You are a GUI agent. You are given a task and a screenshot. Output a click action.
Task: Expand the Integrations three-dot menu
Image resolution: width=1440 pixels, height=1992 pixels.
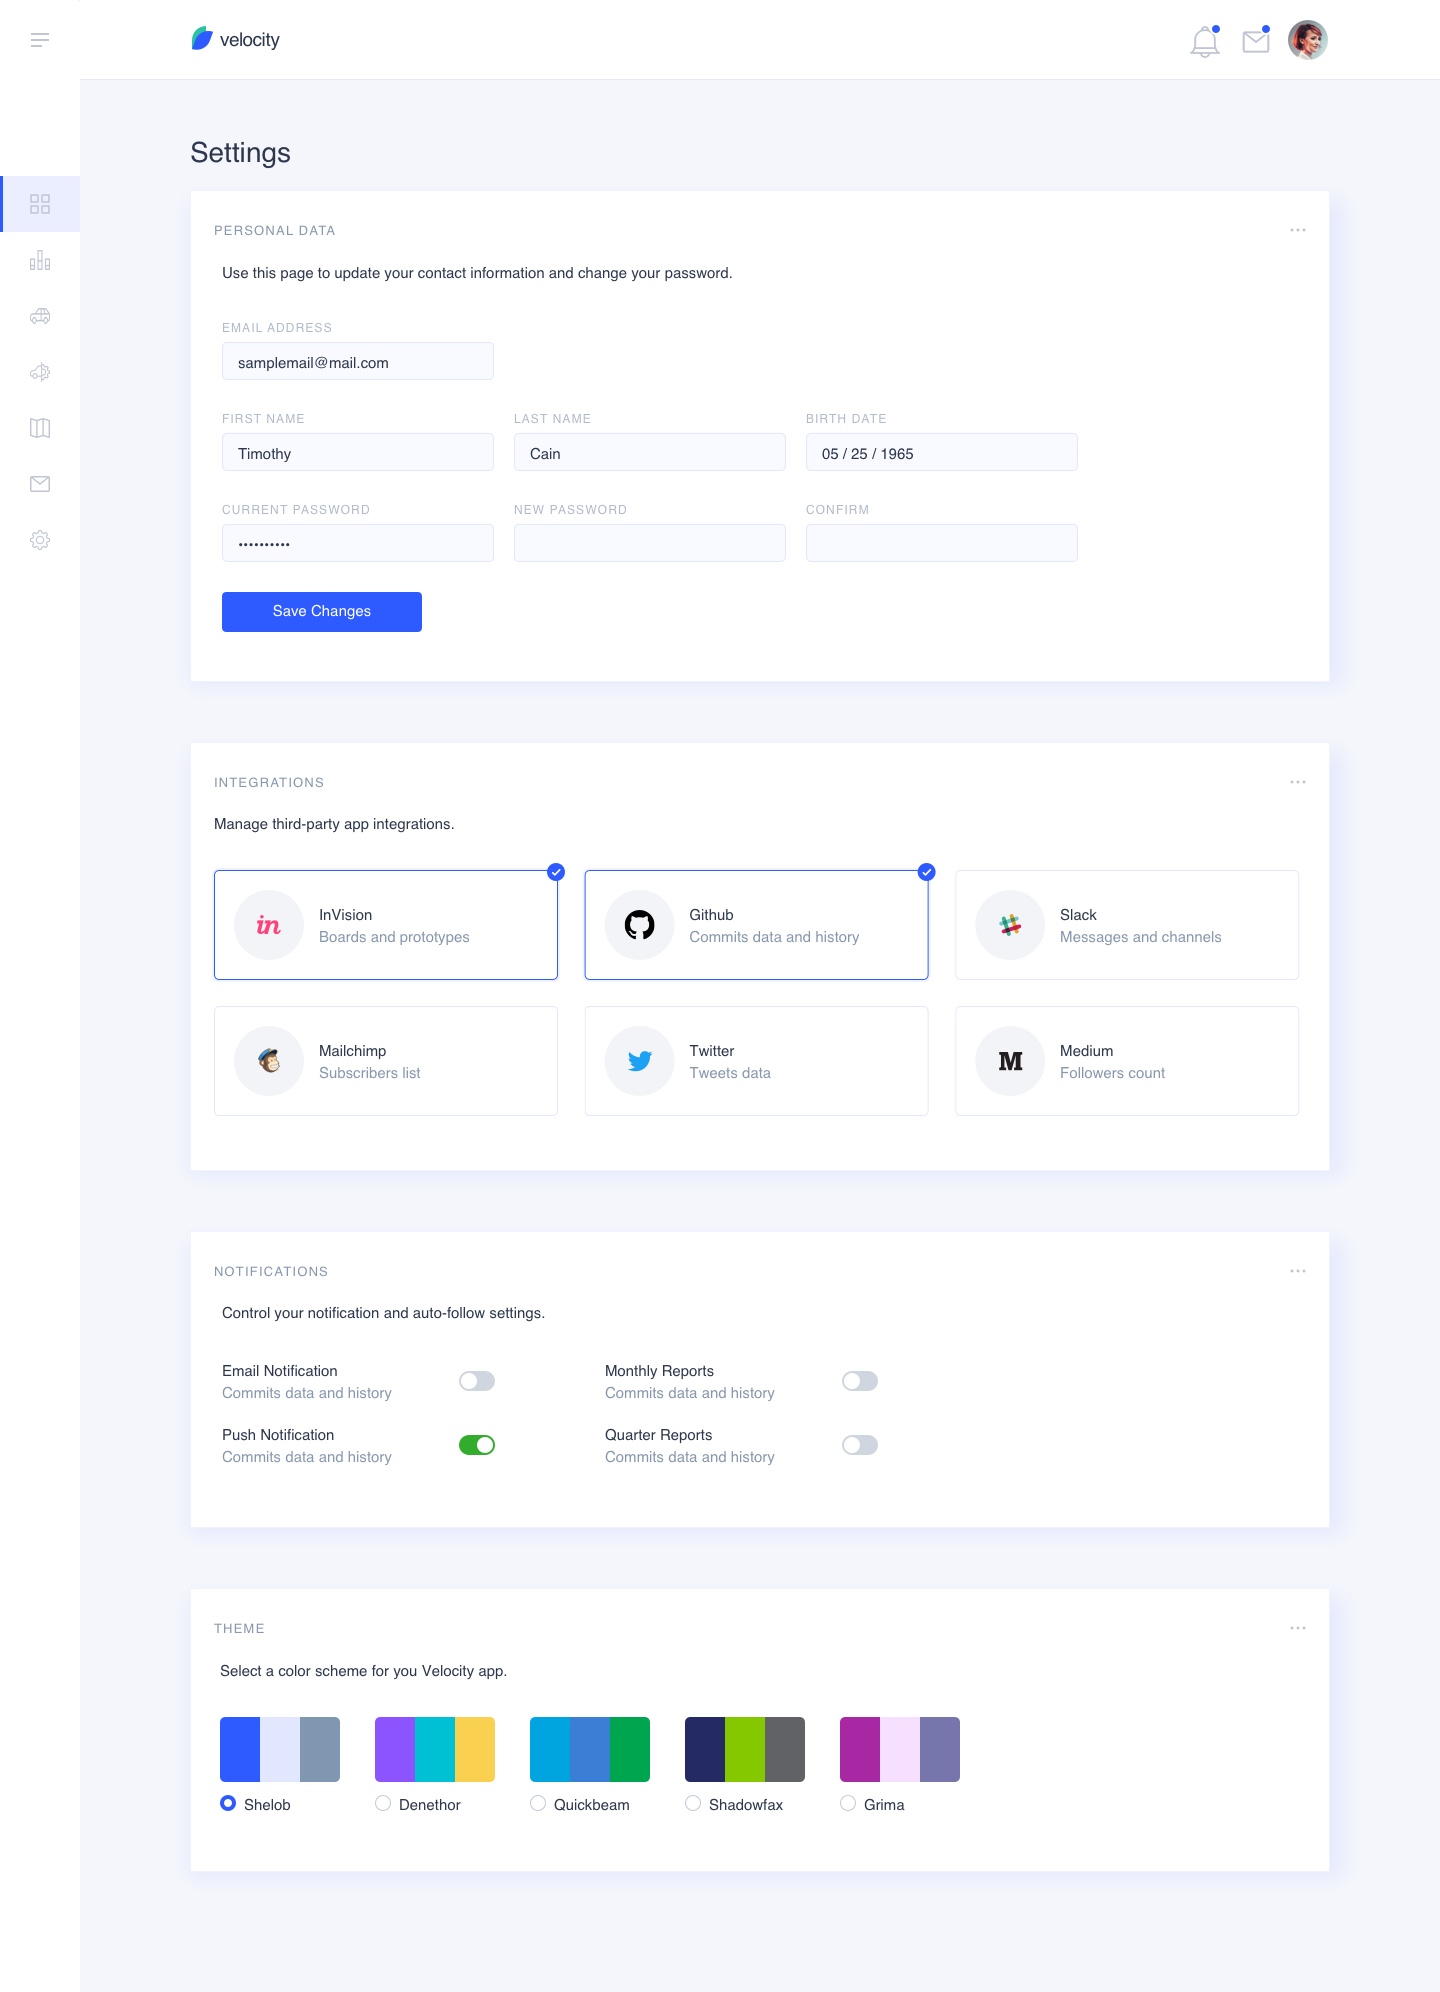[1297, 782]
